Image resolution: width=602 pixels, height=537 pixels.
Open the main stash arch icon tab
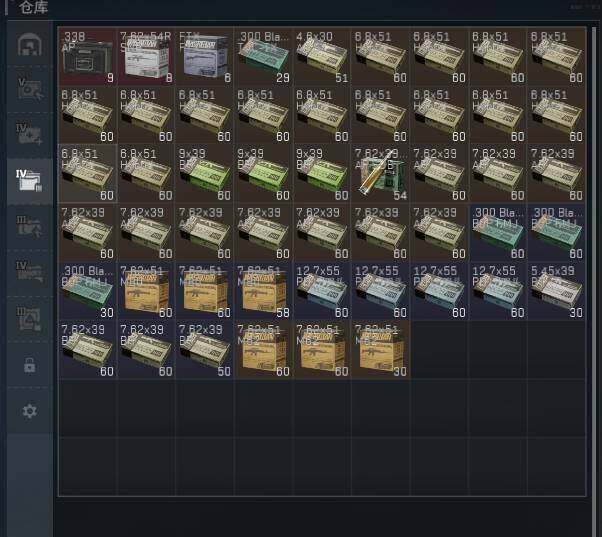tap(30, 45)
